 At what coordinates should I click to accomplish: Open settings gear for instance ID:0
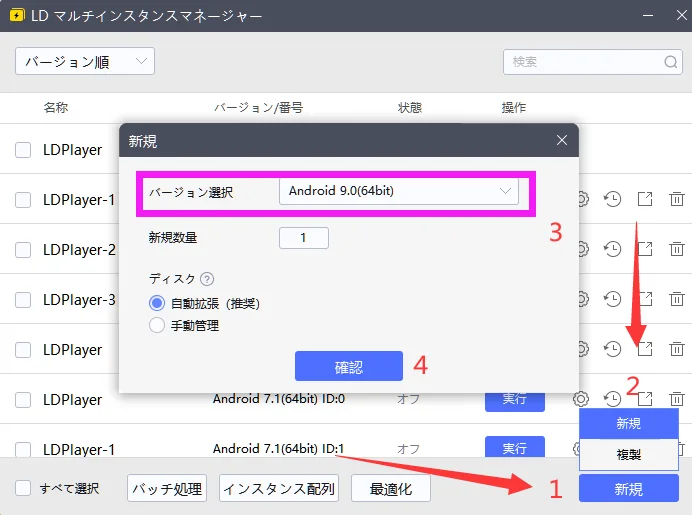[x=581, y=399]
